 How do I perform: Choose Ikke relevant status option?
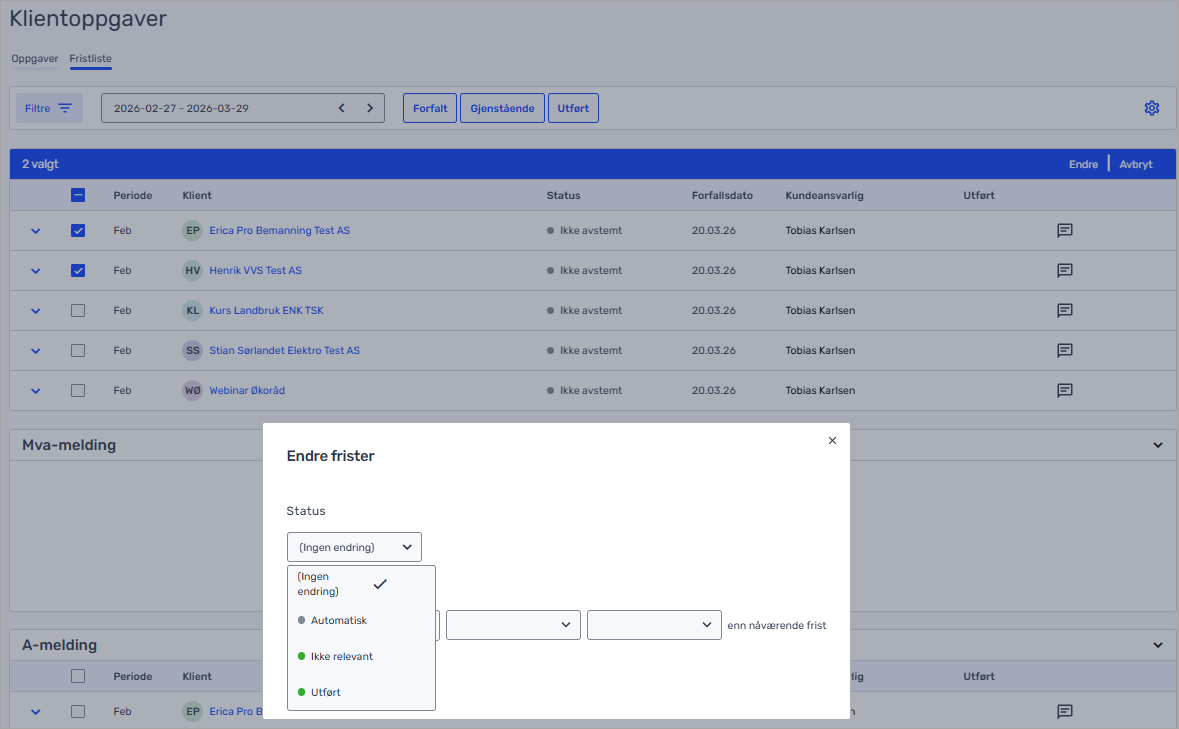[341, 656]
